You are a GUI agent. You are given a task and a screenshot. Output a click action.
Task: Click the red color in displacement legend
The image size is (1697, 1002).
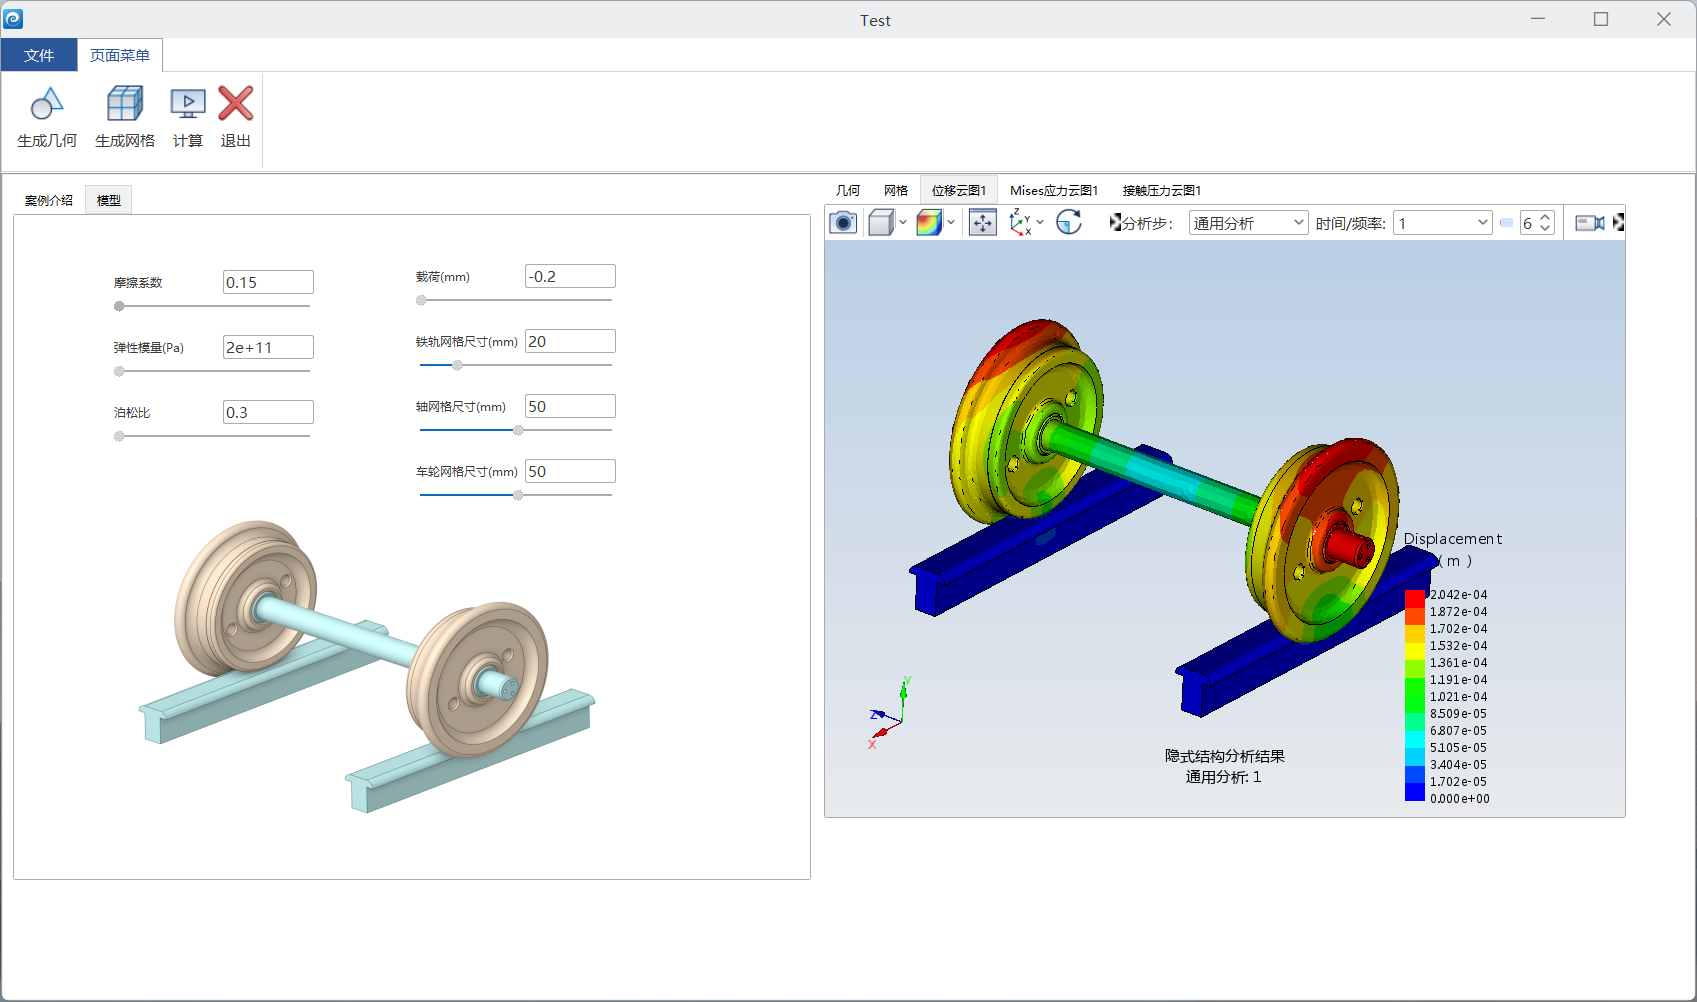pyautogui.click(x=1414, y=598)
